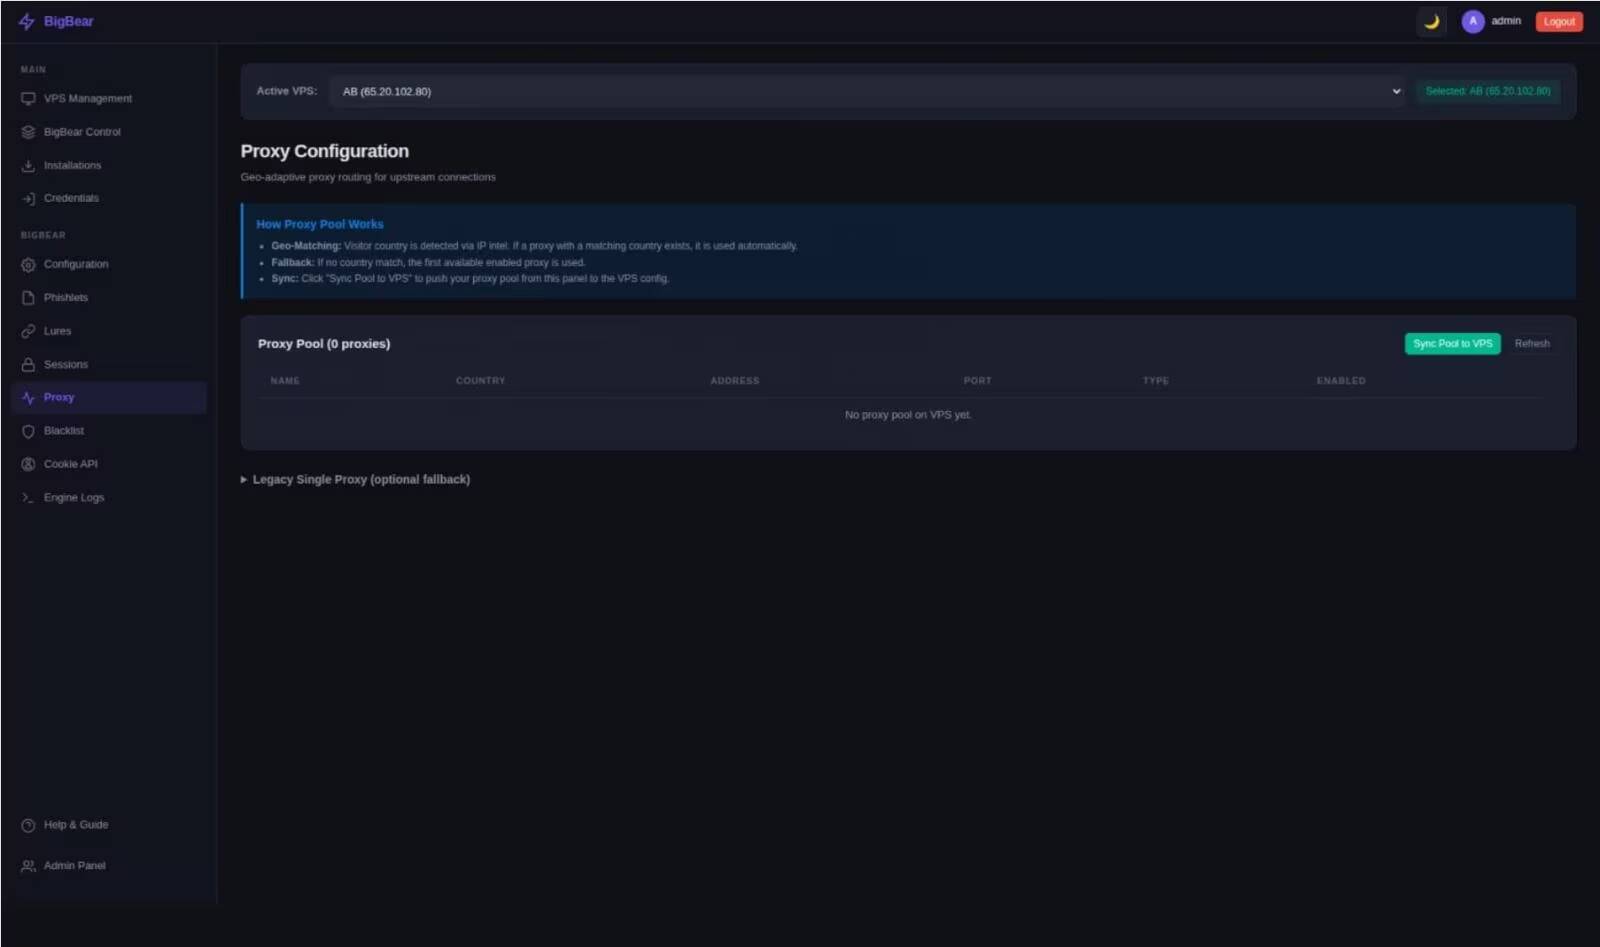Screen dimensions: 1600x947
Task: Select the Proxy item in sidebar
Action: 109,397
